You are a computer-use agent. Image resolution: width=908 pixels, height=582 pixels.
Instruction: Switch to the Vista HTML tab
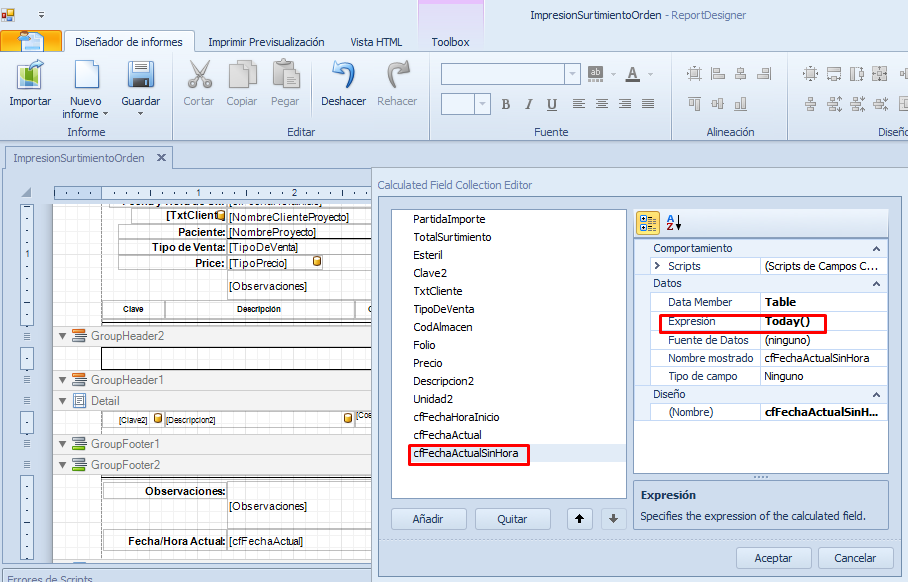[x=376, y=42]
